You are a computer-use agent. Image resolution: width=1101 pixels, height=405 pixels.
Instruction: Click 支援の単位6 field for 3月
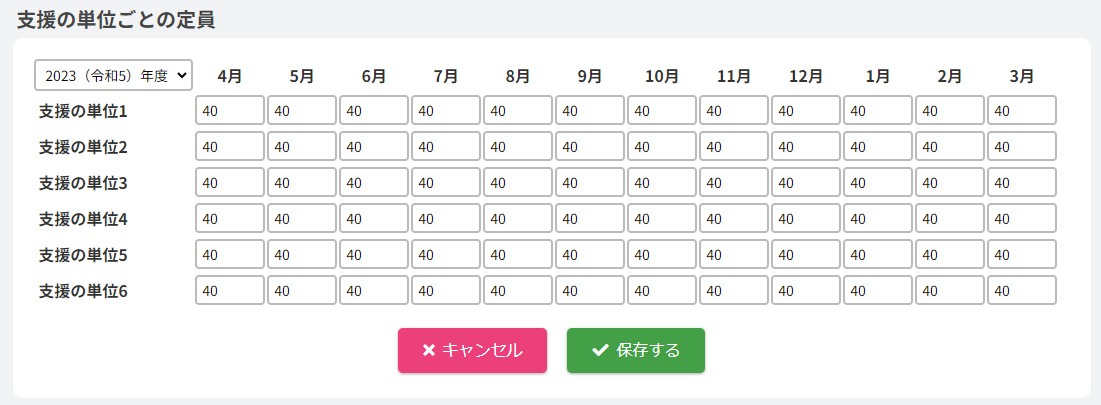[x=1021, y=291]
